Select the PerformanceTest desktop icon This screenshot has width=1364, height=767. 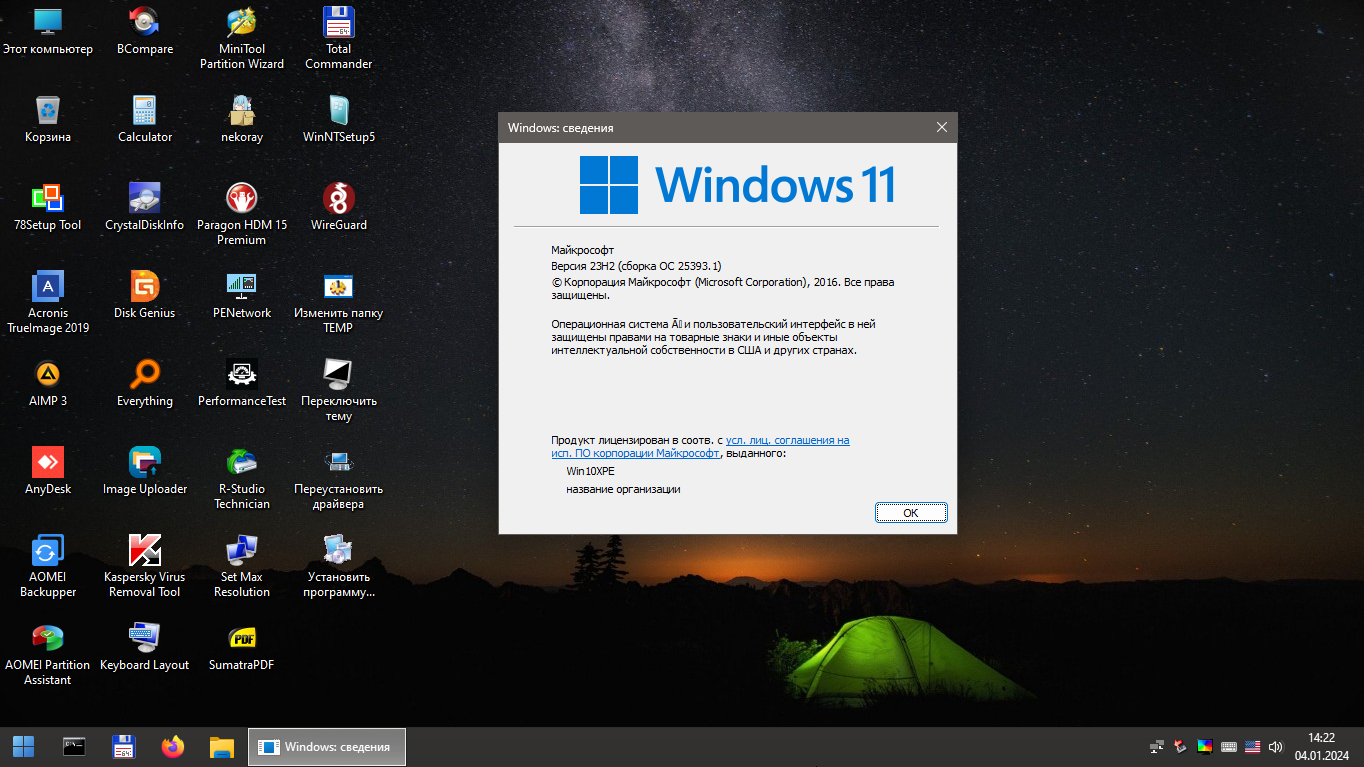click(x=241, y=384)
